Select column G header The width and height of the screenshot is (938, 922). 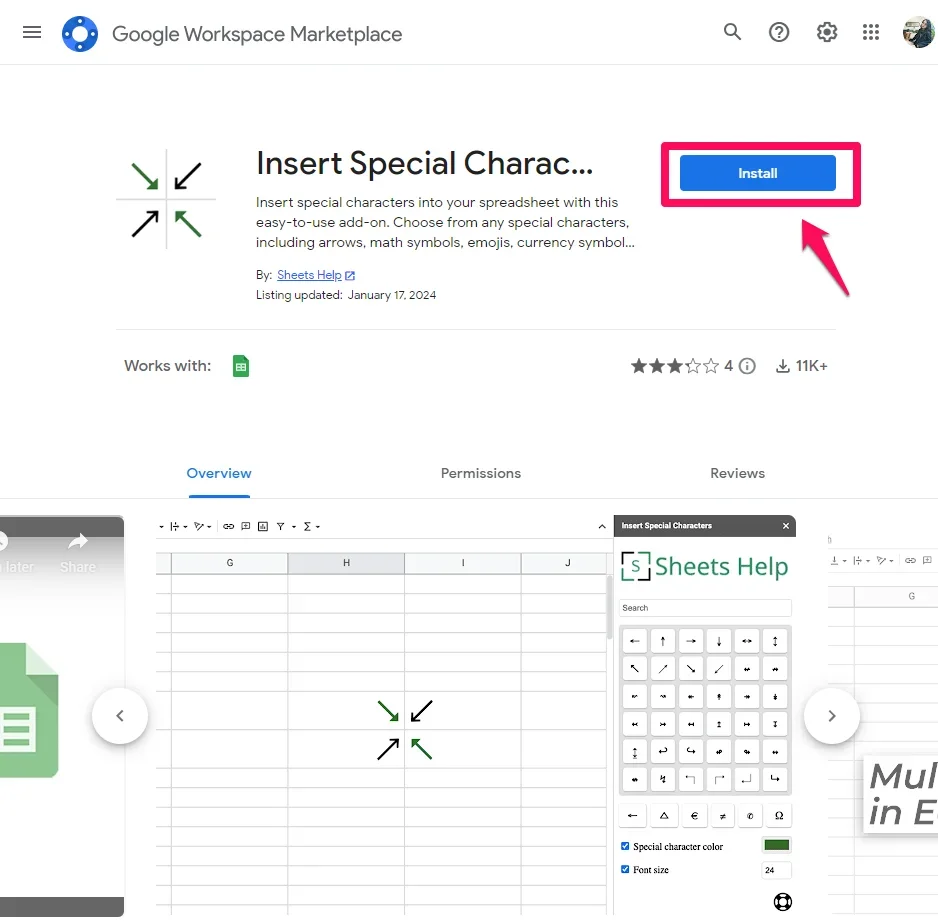230,563
